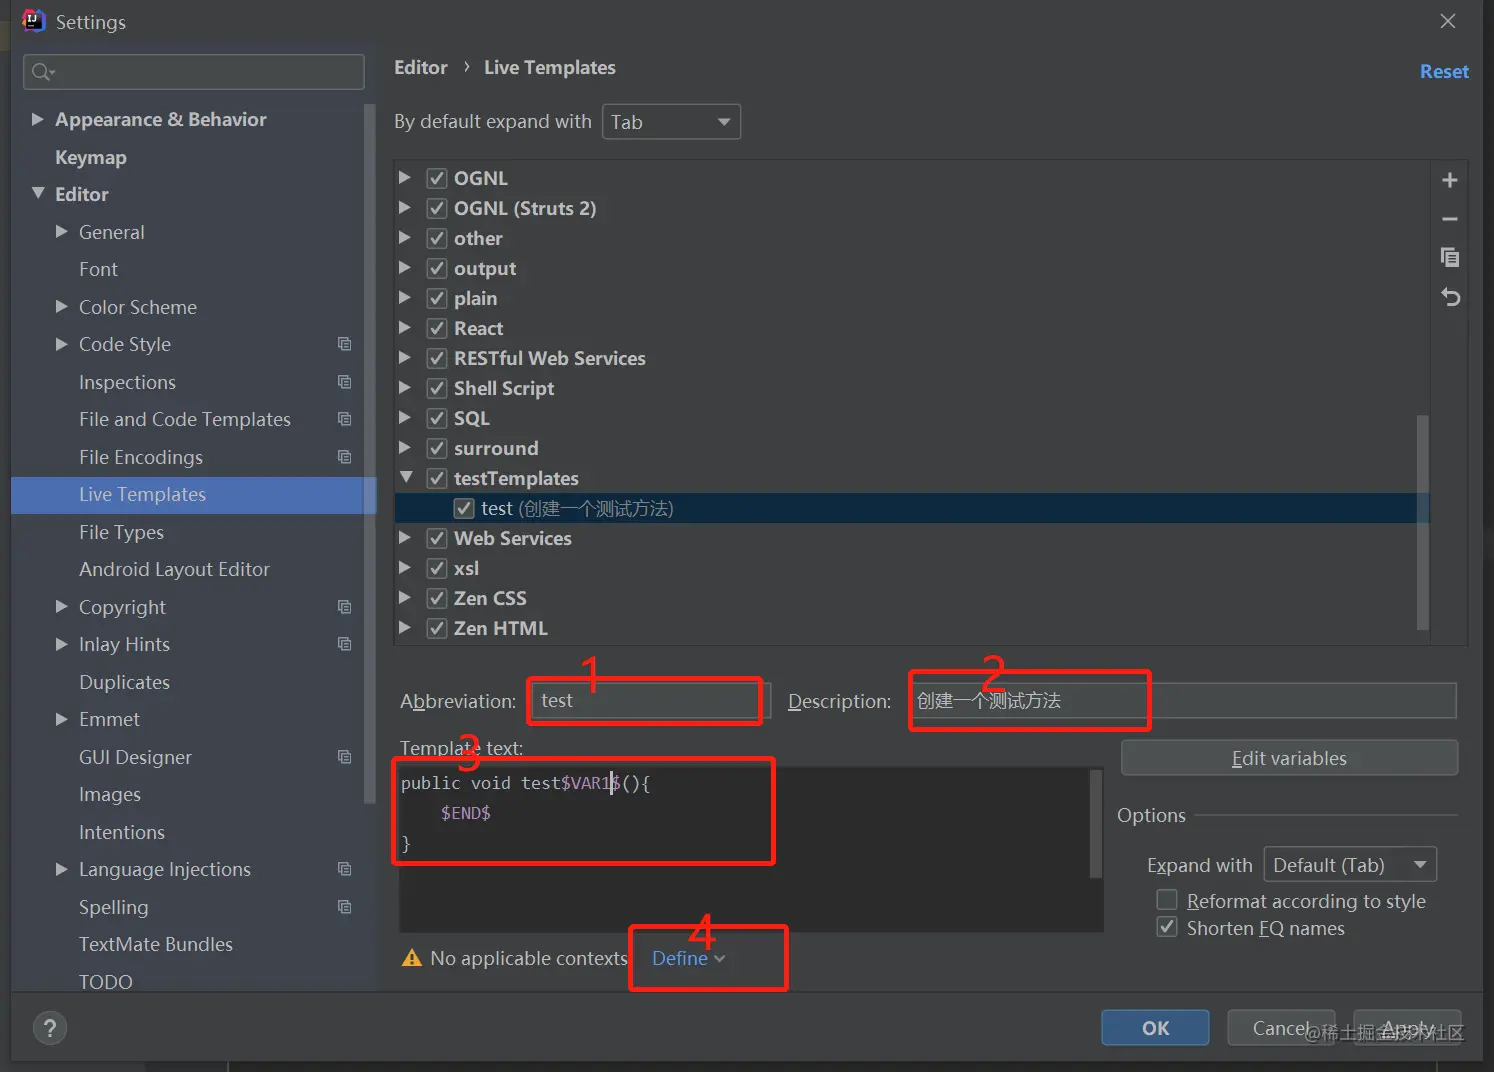Click the Reset link
The height and width of the screenshot is (1072, 1494).
tap(1444, 72)
